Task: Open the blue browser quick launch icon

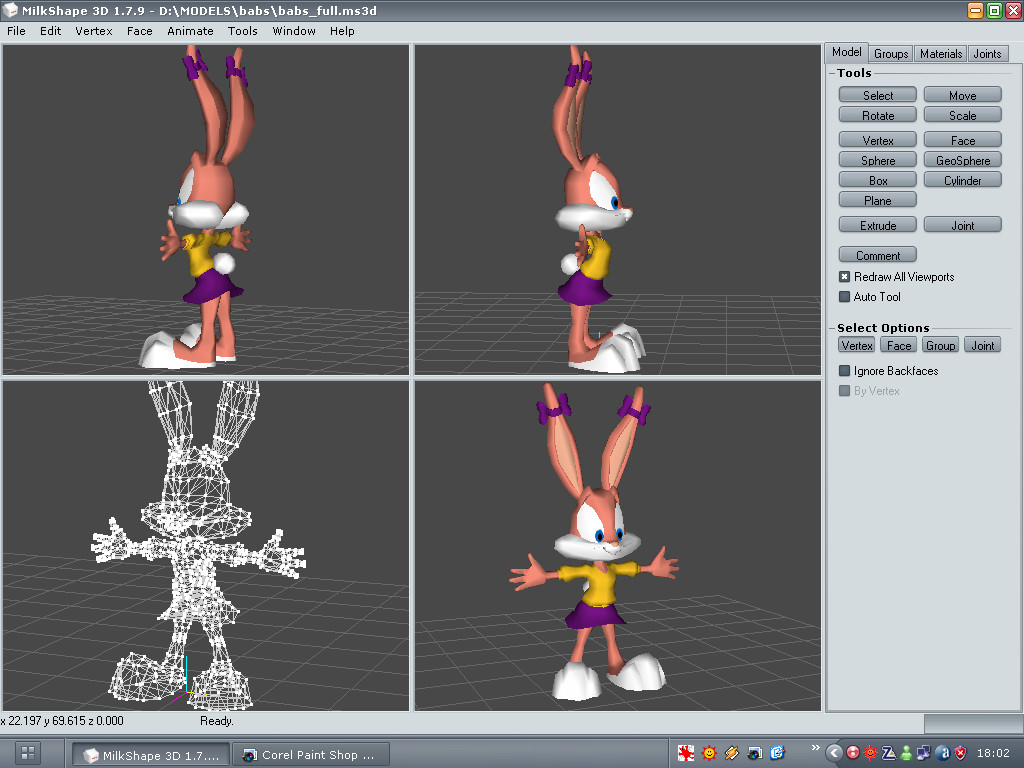Action: [777, 753]
